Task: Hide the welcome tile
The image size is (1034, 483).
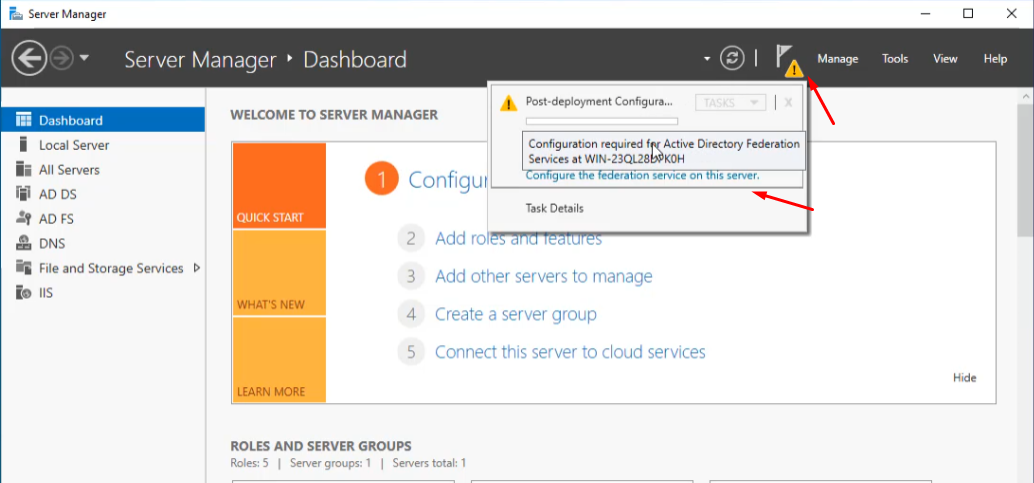Action: point(964,378)
